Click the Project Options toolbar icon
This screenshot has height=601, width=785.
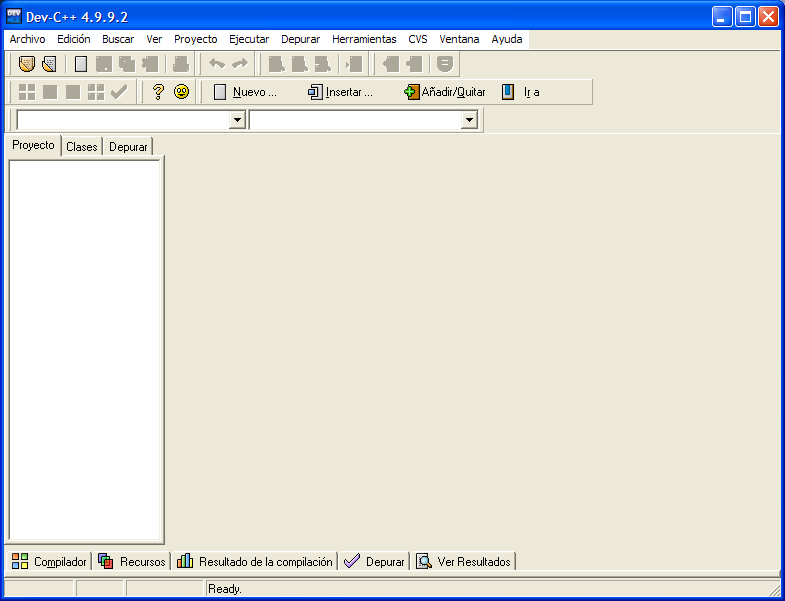(445, 64)
